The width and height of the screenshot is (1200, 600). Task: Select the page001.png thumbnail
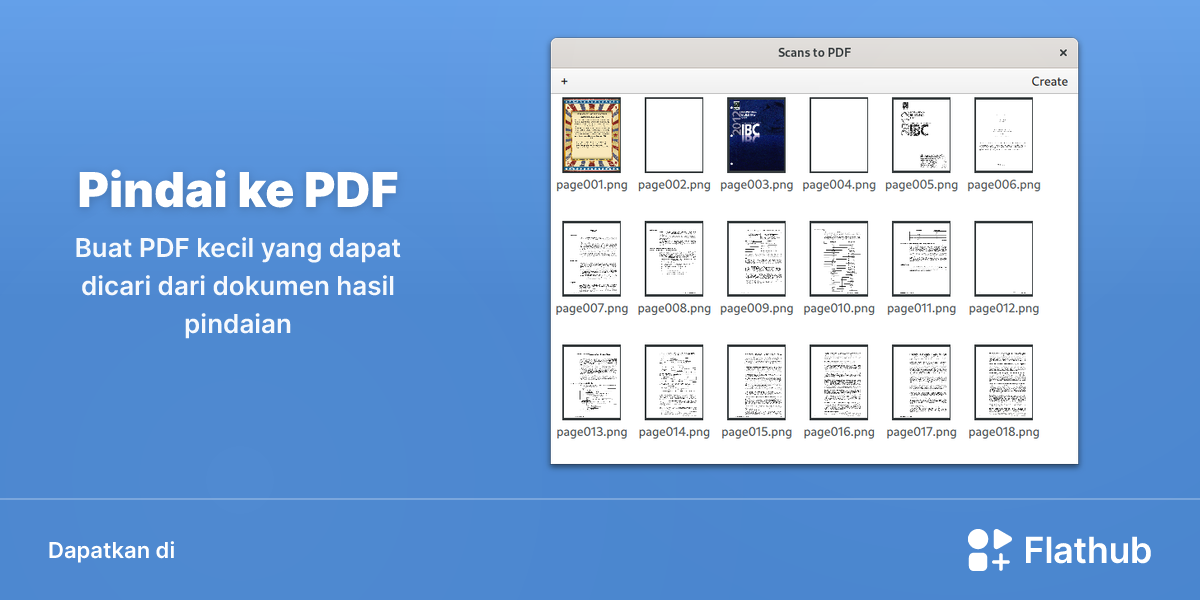tap(592, 135)
